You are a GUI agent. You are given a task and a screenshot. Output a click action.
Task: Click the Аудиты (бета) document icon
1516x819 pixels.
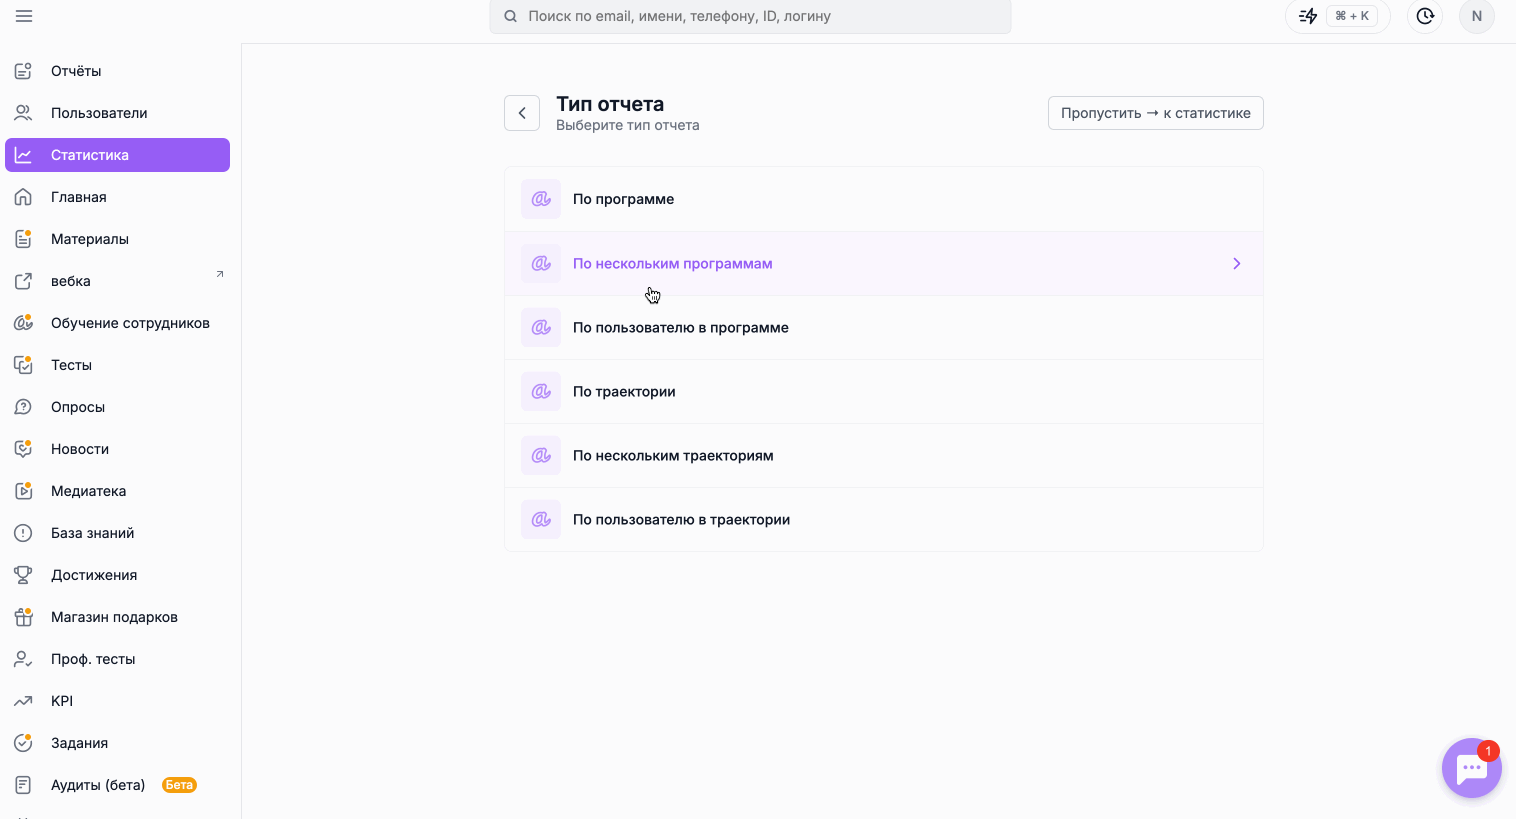(x=23, y=785)
